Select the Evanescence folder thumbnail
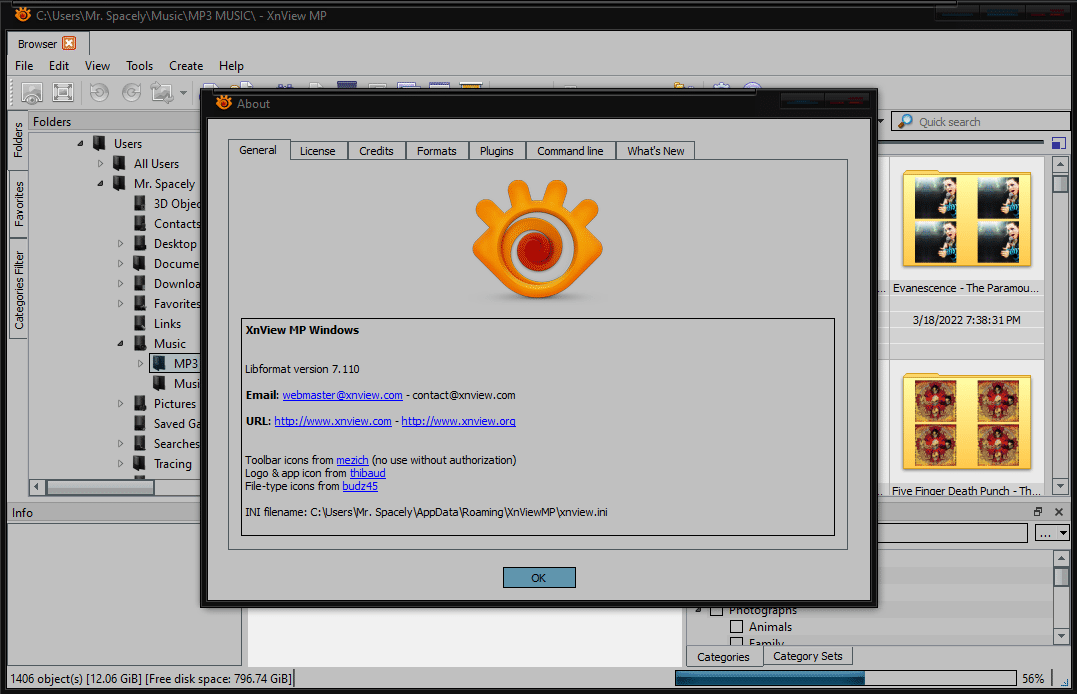Viewport: 1077px width, 694px height. [966, 219]
